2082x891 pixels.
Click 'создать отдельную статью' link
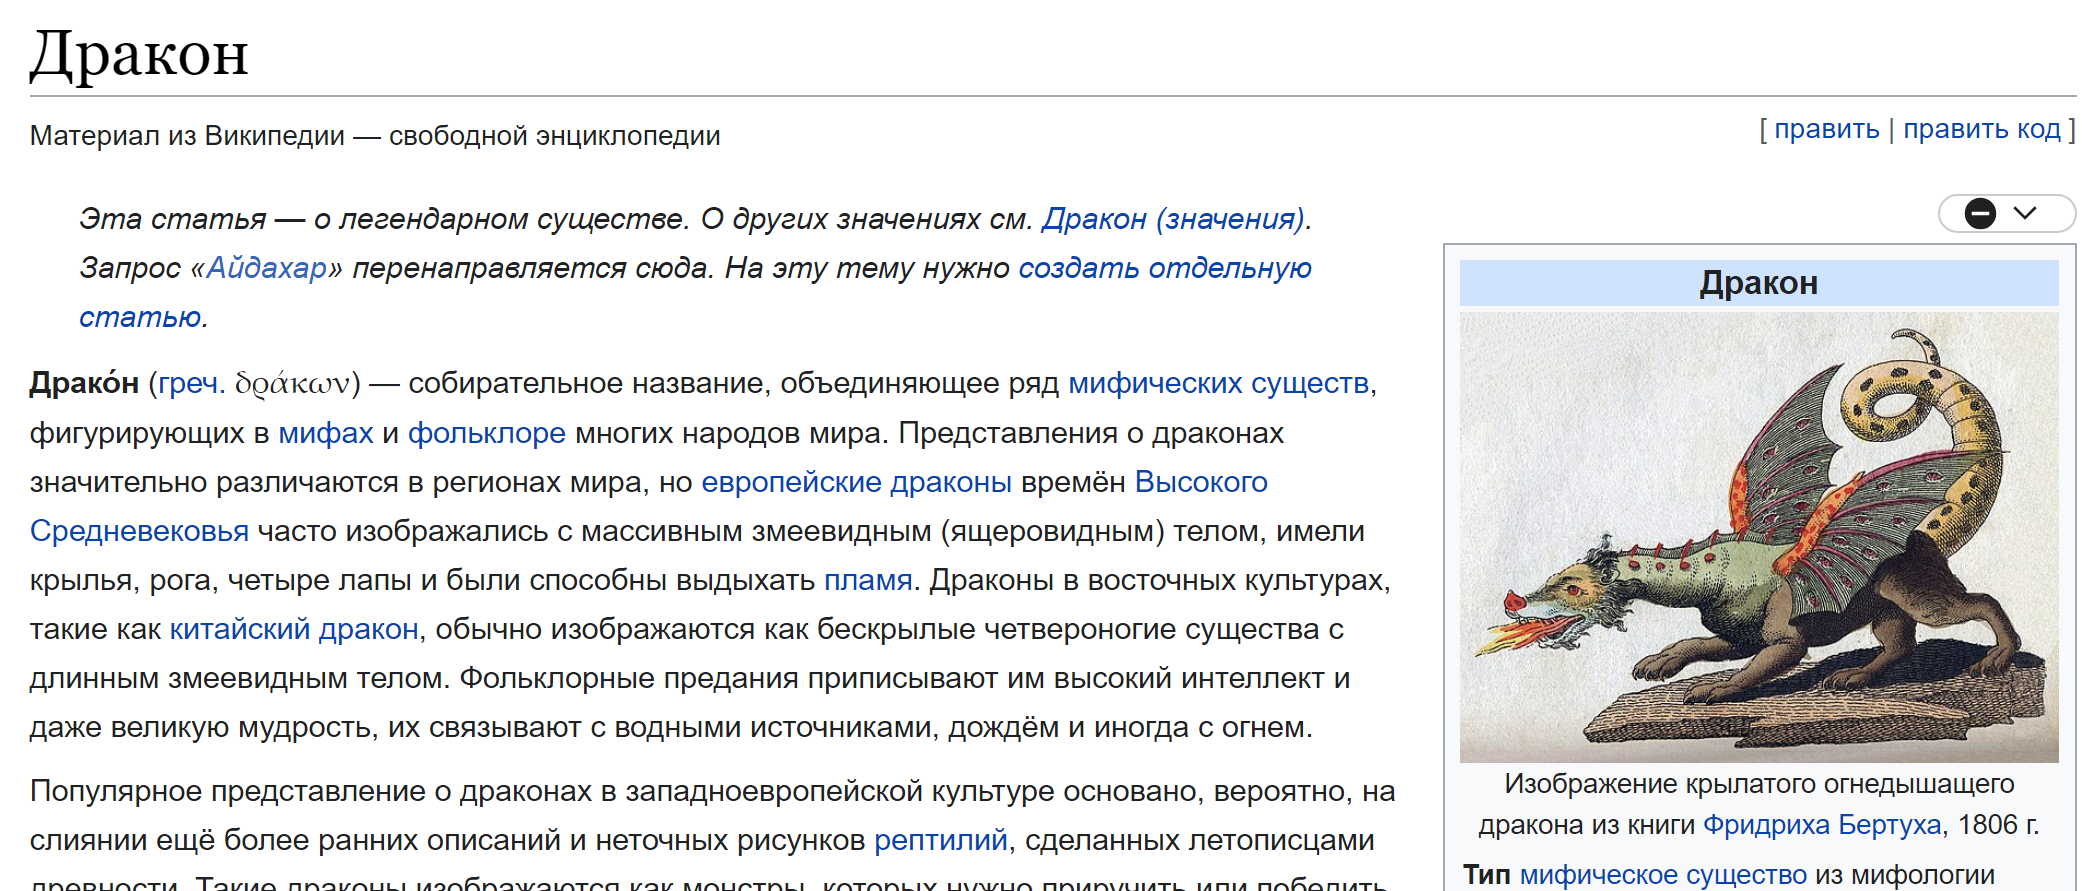click(1165, 267)
